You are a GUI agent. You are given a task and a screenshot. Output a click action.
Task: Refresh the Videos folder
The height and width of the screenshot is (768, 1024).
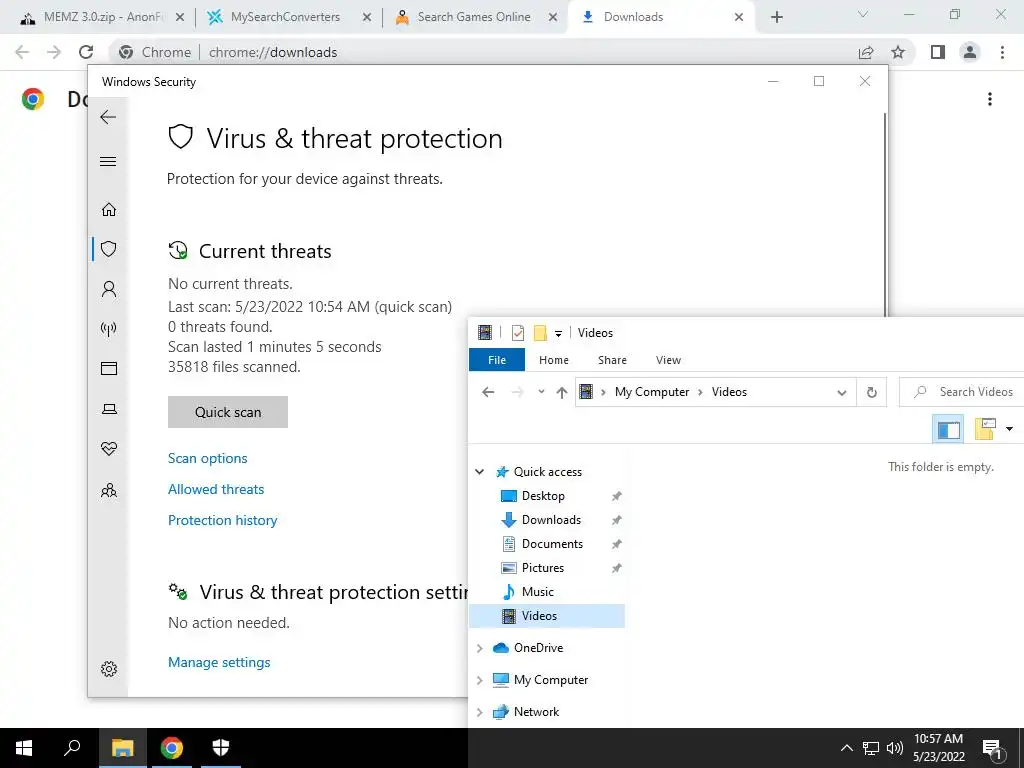871,392
